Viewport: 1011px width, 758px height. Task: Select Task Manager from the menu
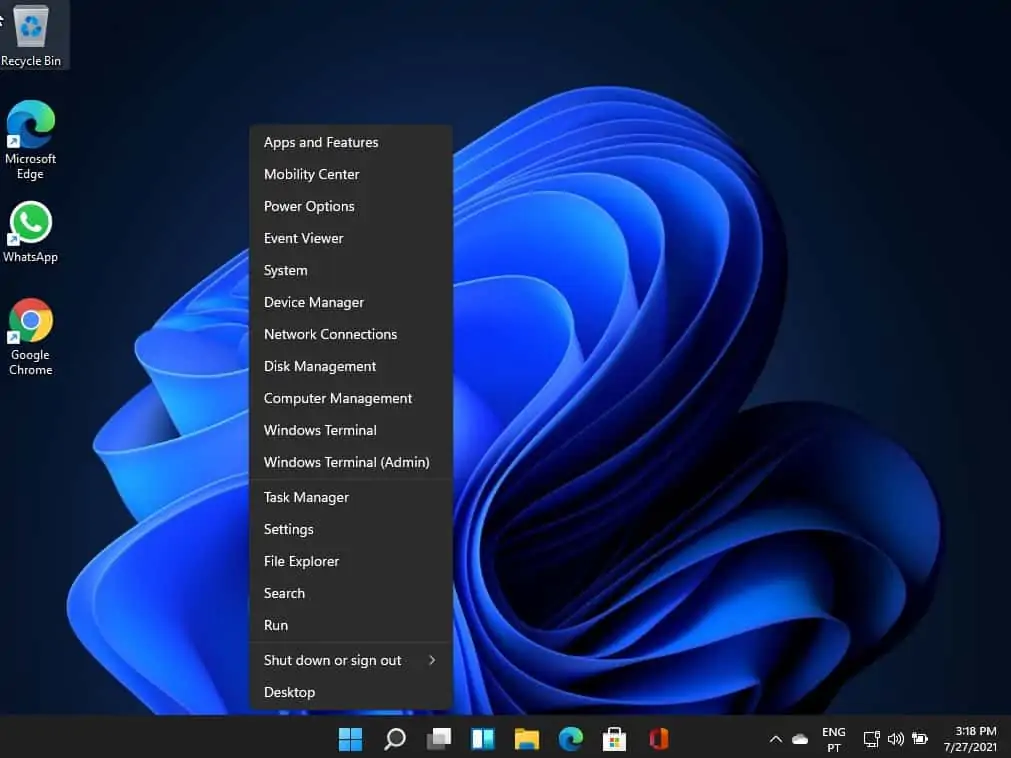(x=306, y=497)
